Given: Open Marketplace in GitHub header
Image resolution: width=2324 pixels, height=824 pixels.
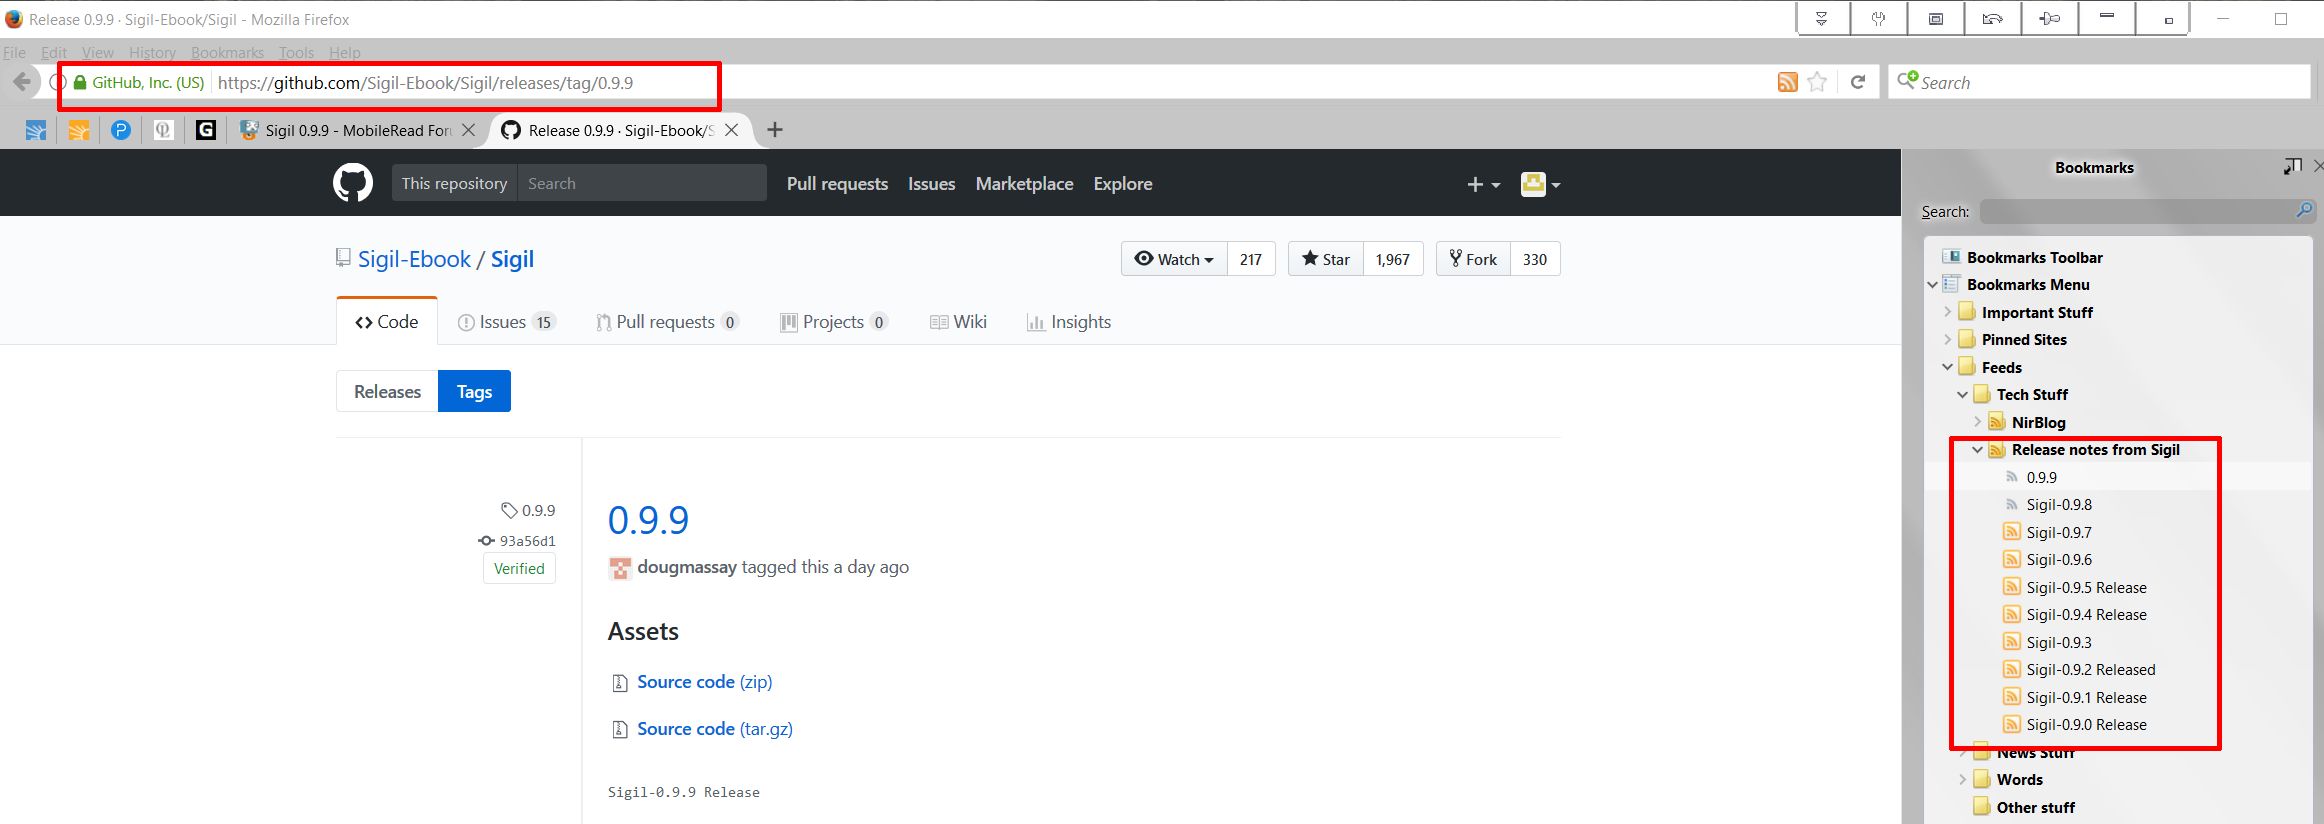Looking at the screenshot, I should (x=1024, y=184).
